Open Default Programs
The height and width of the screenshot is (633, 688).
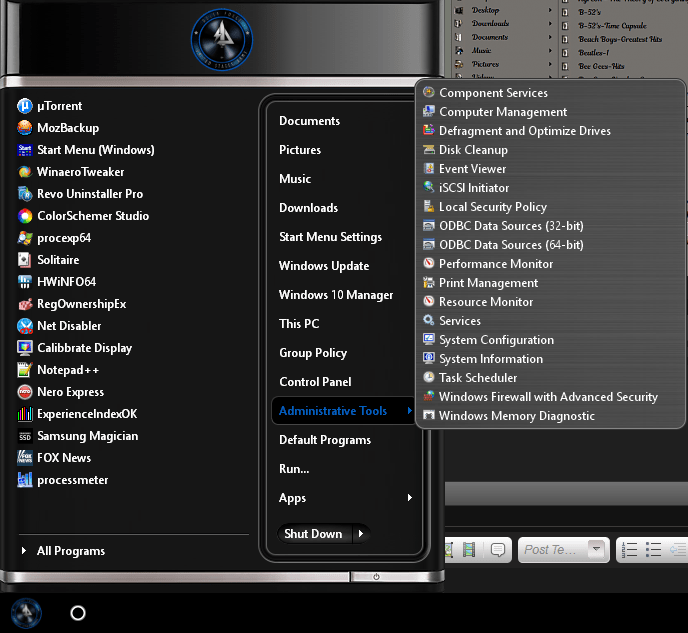coord(325,440)
